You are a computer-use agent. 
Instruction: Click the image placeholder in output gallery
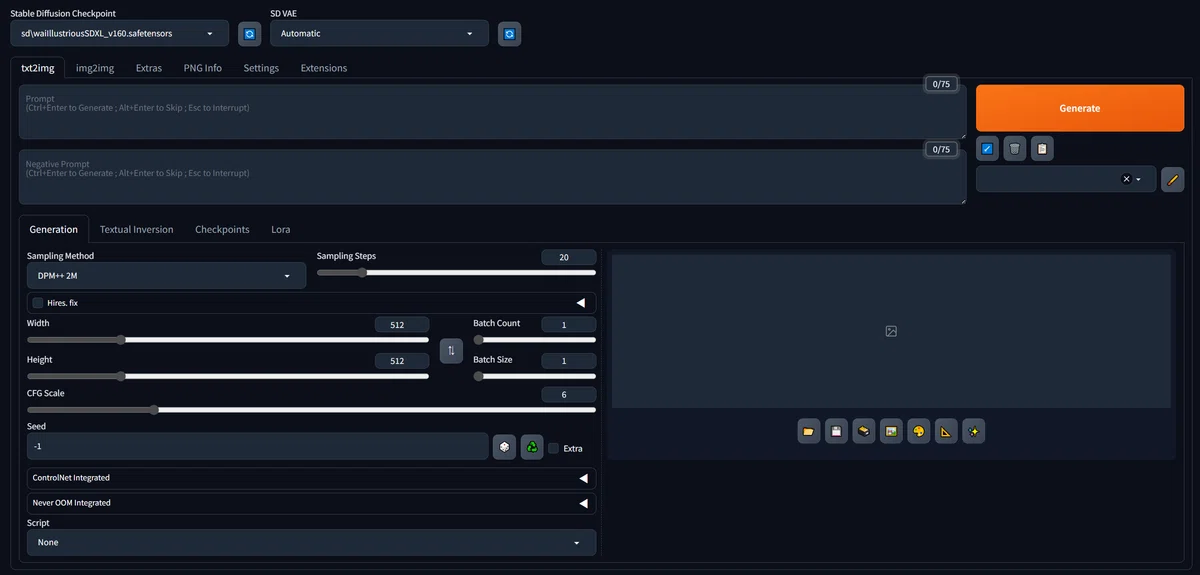click(x=891, y=331)
